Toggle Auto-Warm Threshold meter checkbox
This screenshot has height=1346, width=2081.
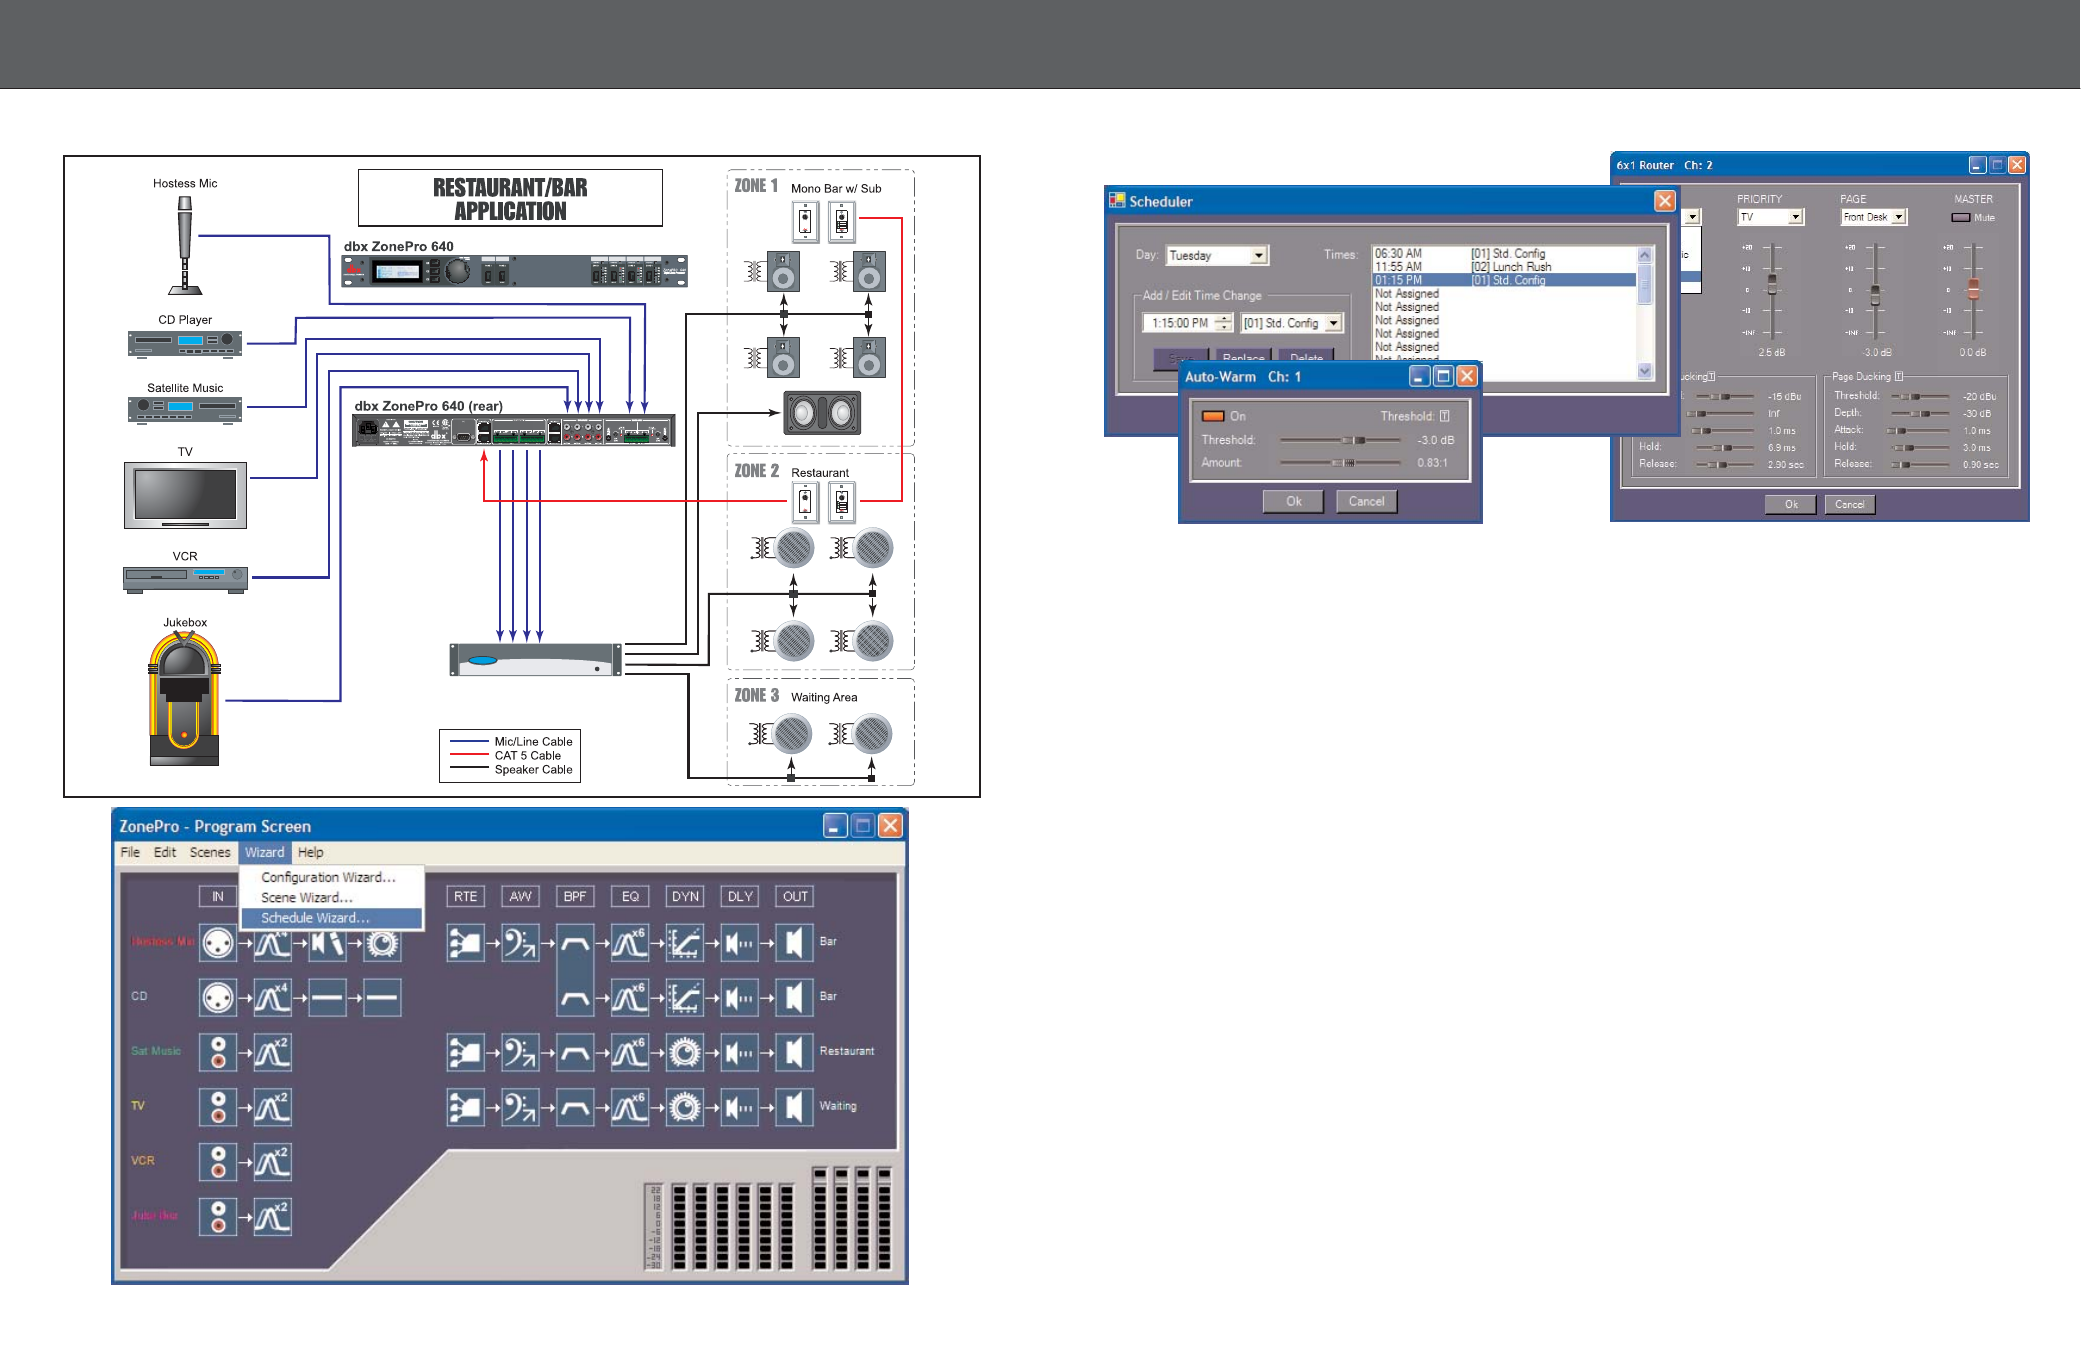coord(1444,416)
